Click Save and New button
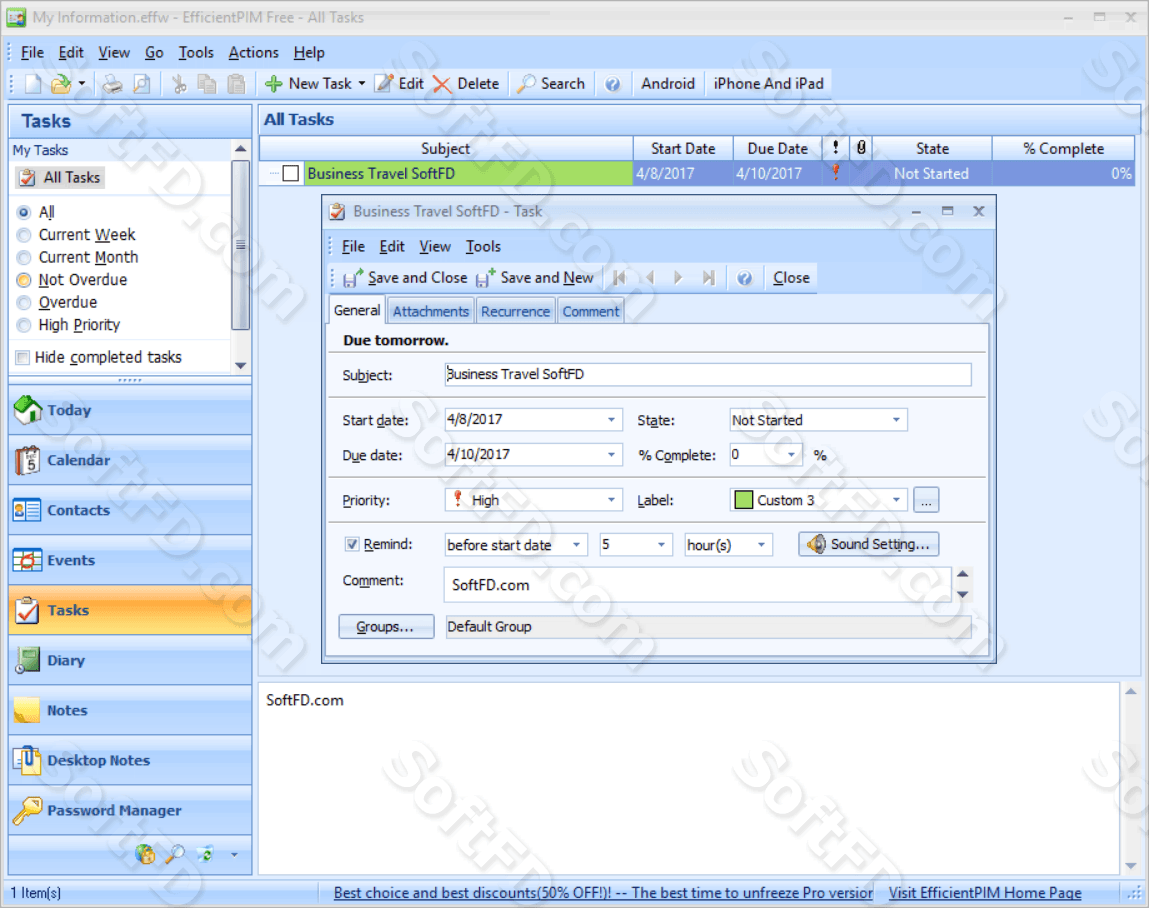The width and height of the screenshot is (1149, 908). click(x=535, y=278)
